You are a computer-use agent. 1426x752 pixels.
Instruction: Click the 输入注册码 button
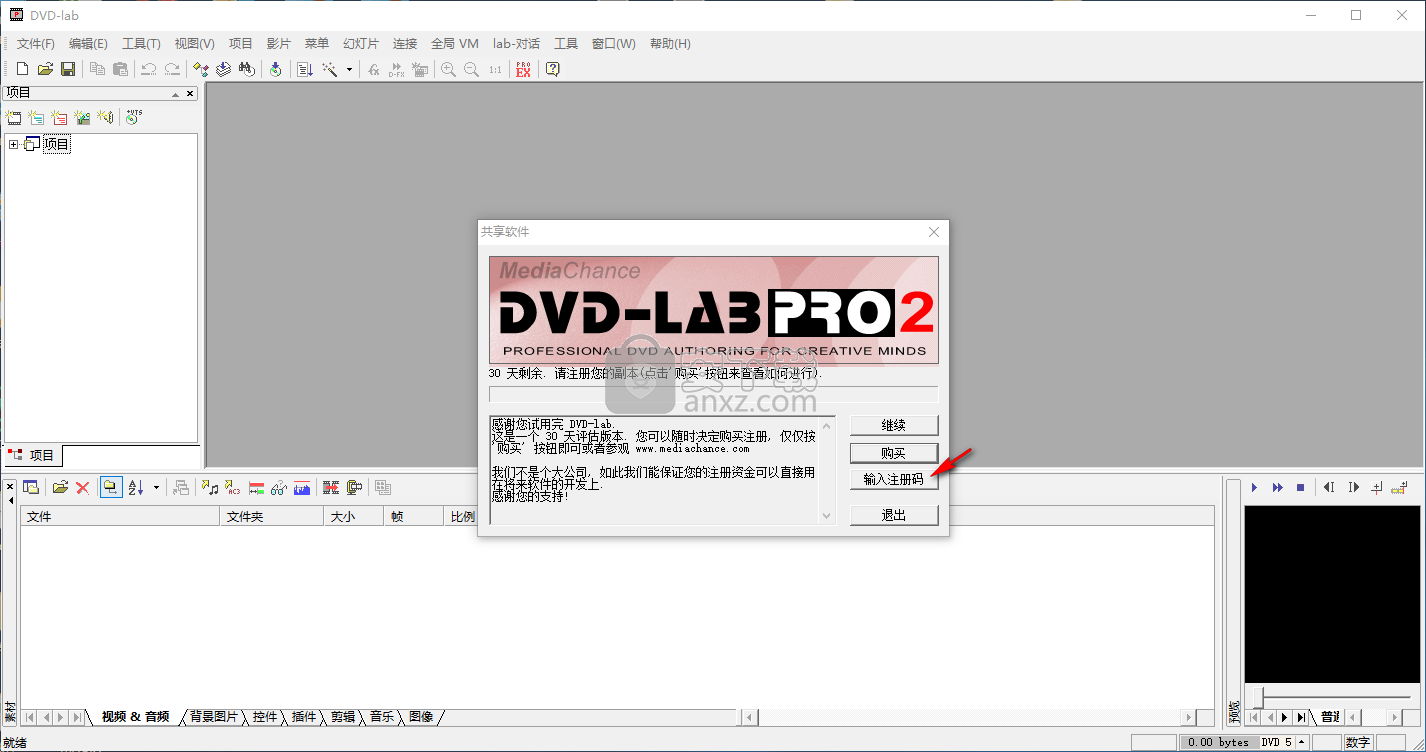tap(894, 479)
